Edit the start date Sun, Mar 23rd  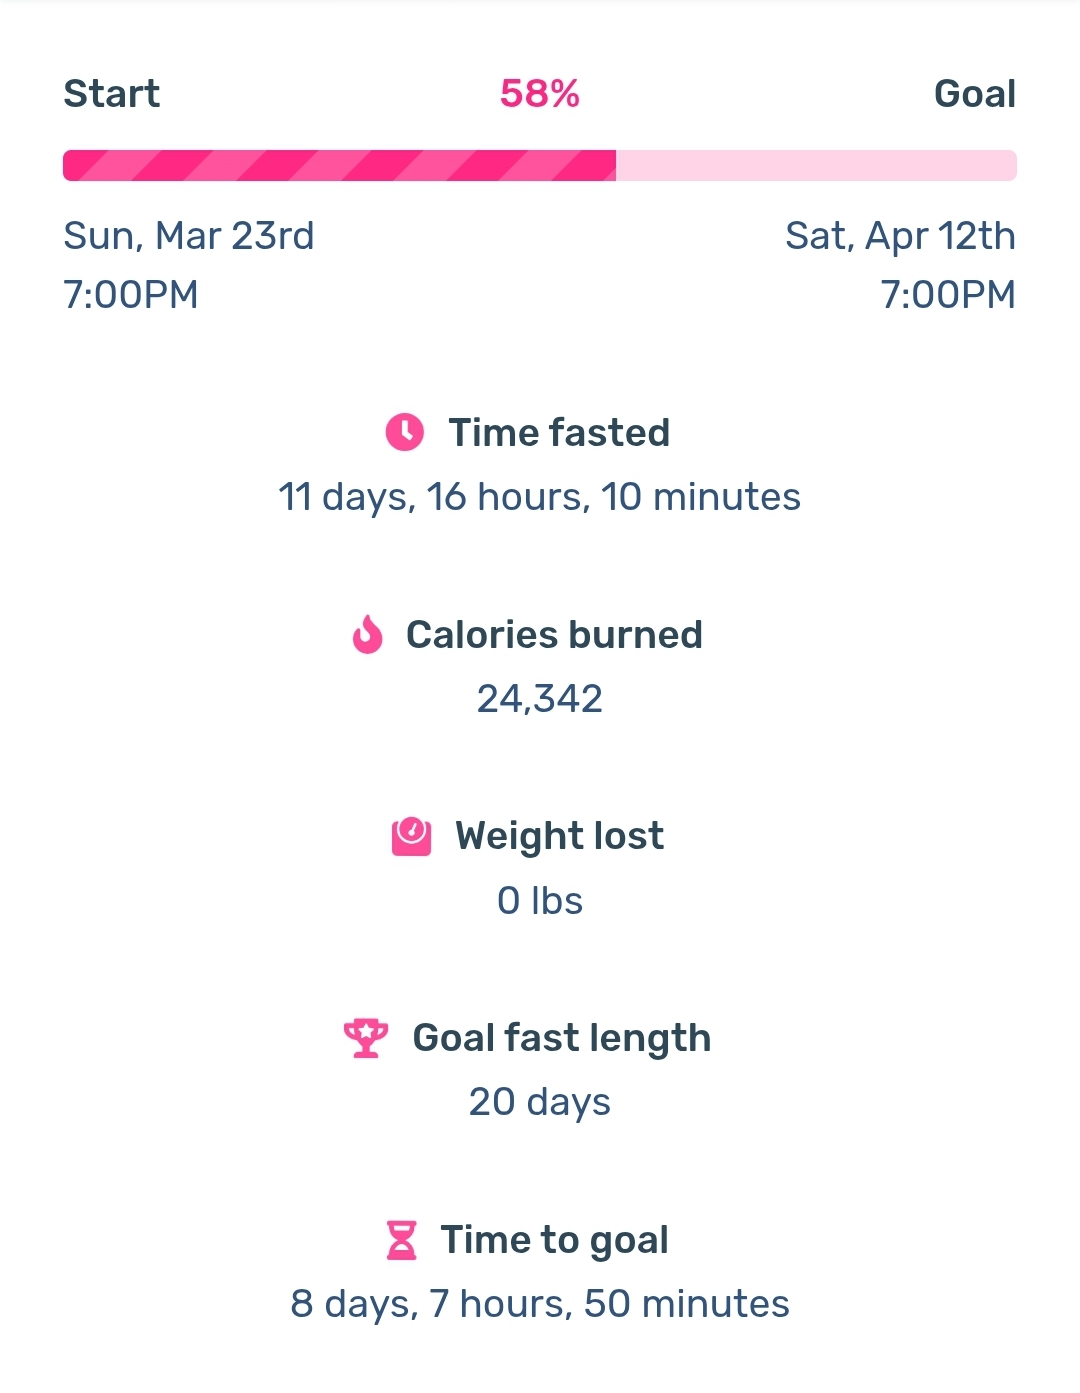[189, 236]
